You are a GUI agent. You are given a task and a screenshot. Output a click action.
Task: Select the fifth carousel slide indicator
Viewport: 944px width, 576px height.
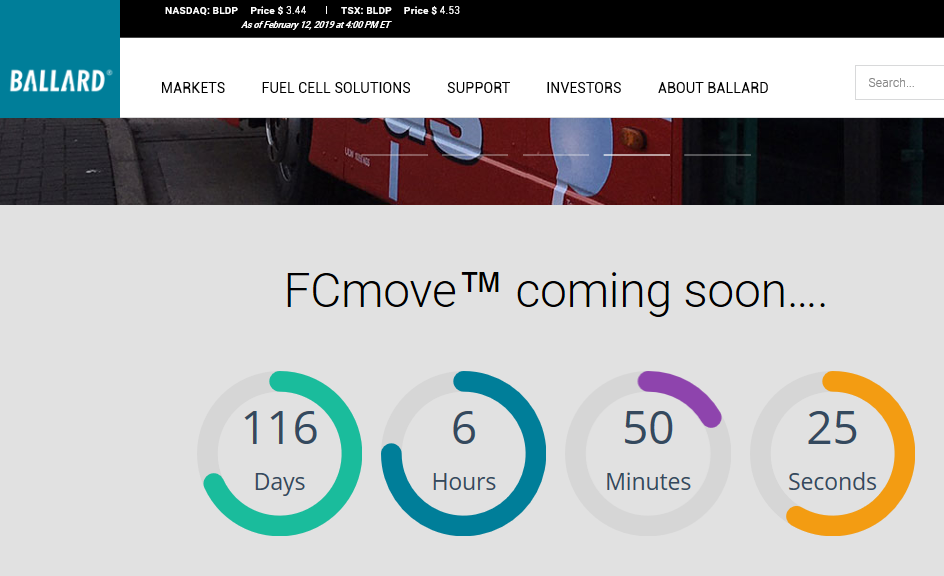tap(717, 155)
